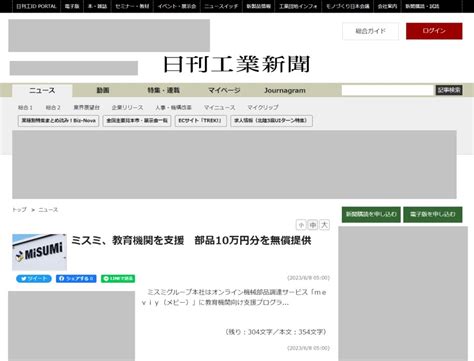Open the Journagram tab
The width and height of the screenshot is (474, 361).
285,90
